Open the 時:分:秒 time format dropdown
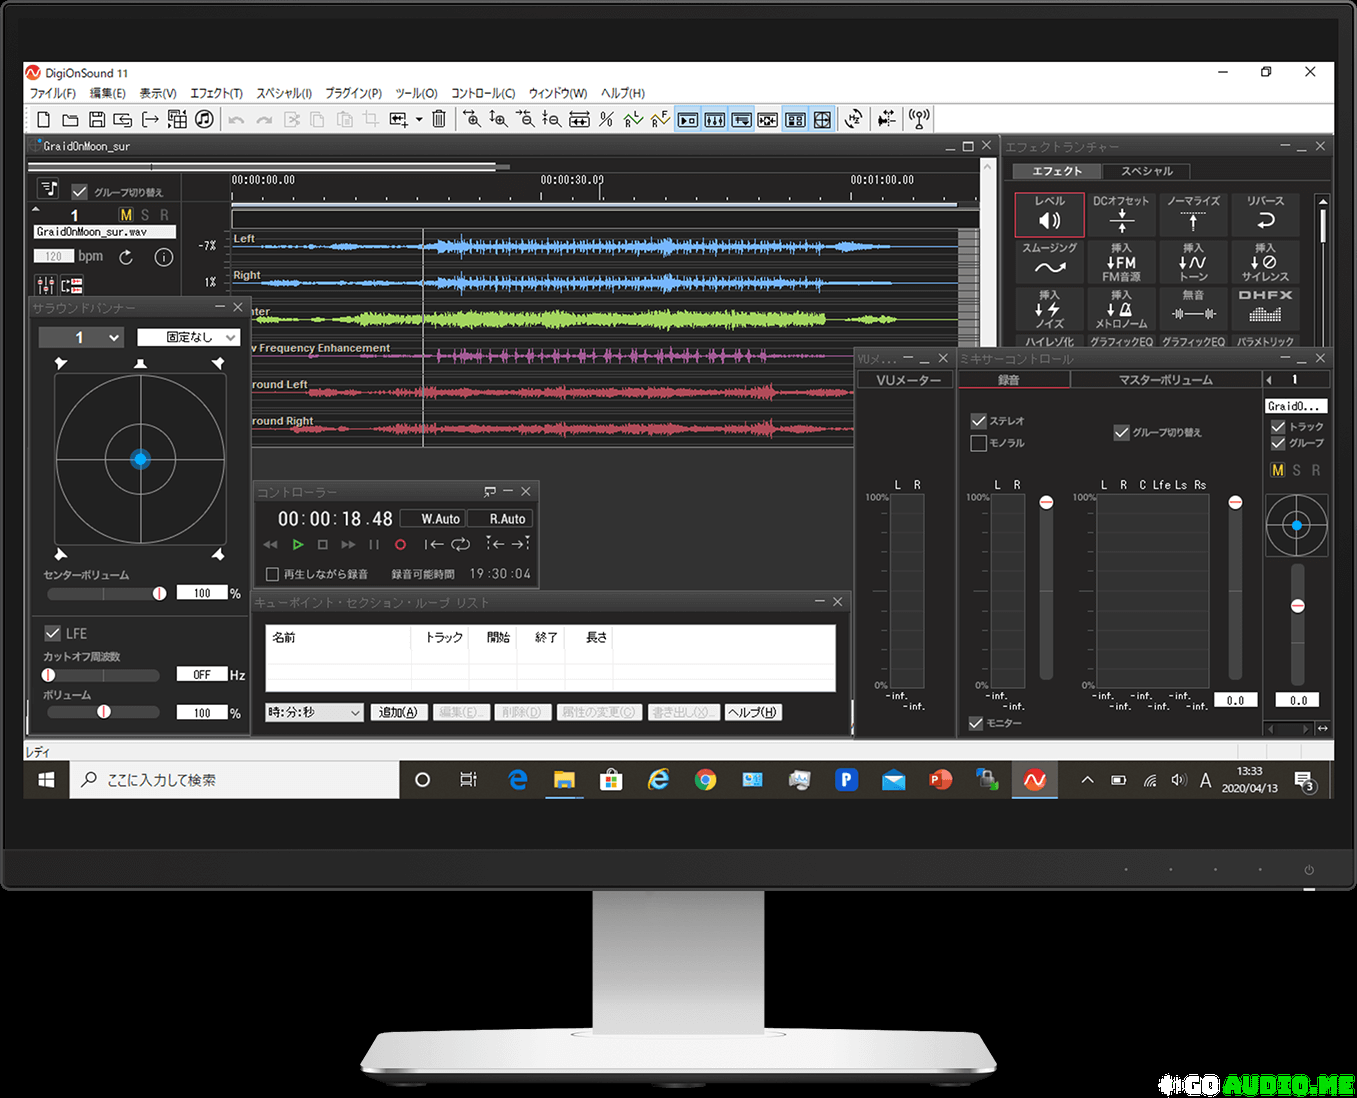This screenshot has height=1098, width=1357. [x=314, y=712]
